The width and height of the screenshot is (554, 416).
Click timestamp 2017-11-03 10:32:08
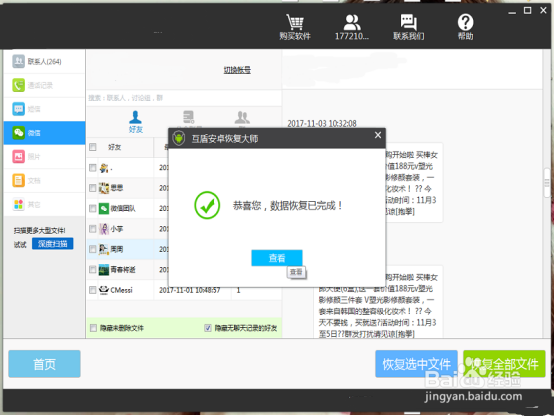pos(322,123)
